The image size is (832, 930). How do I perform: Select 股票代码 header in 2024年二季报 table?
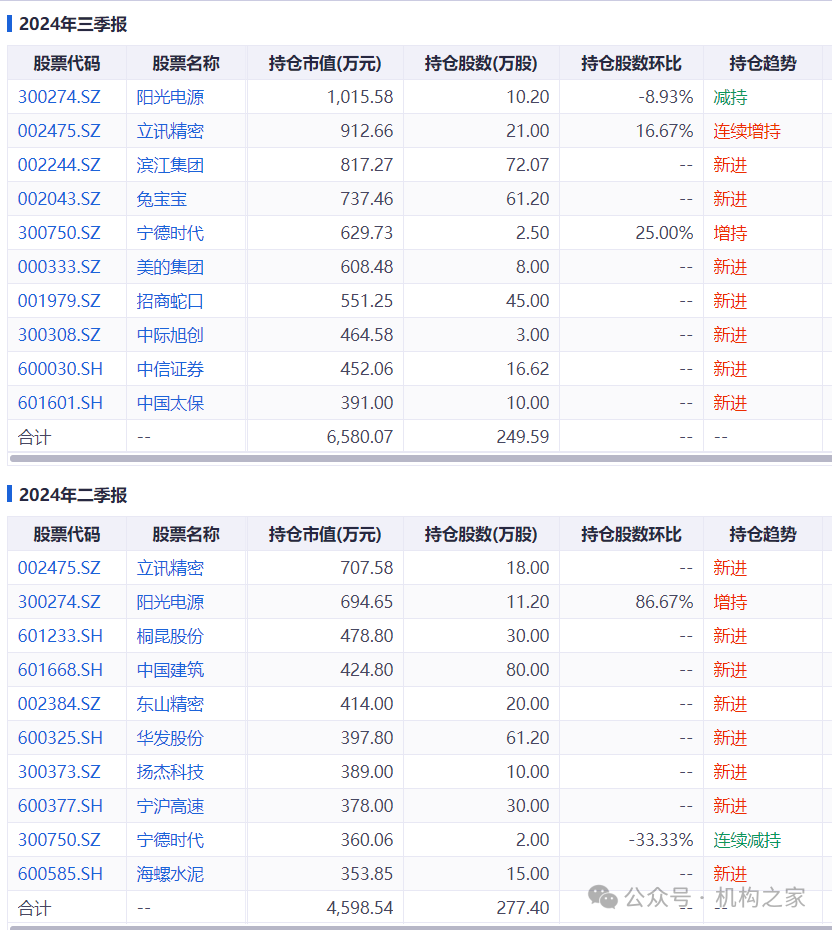pyautogui.click(x=67, y=534)
